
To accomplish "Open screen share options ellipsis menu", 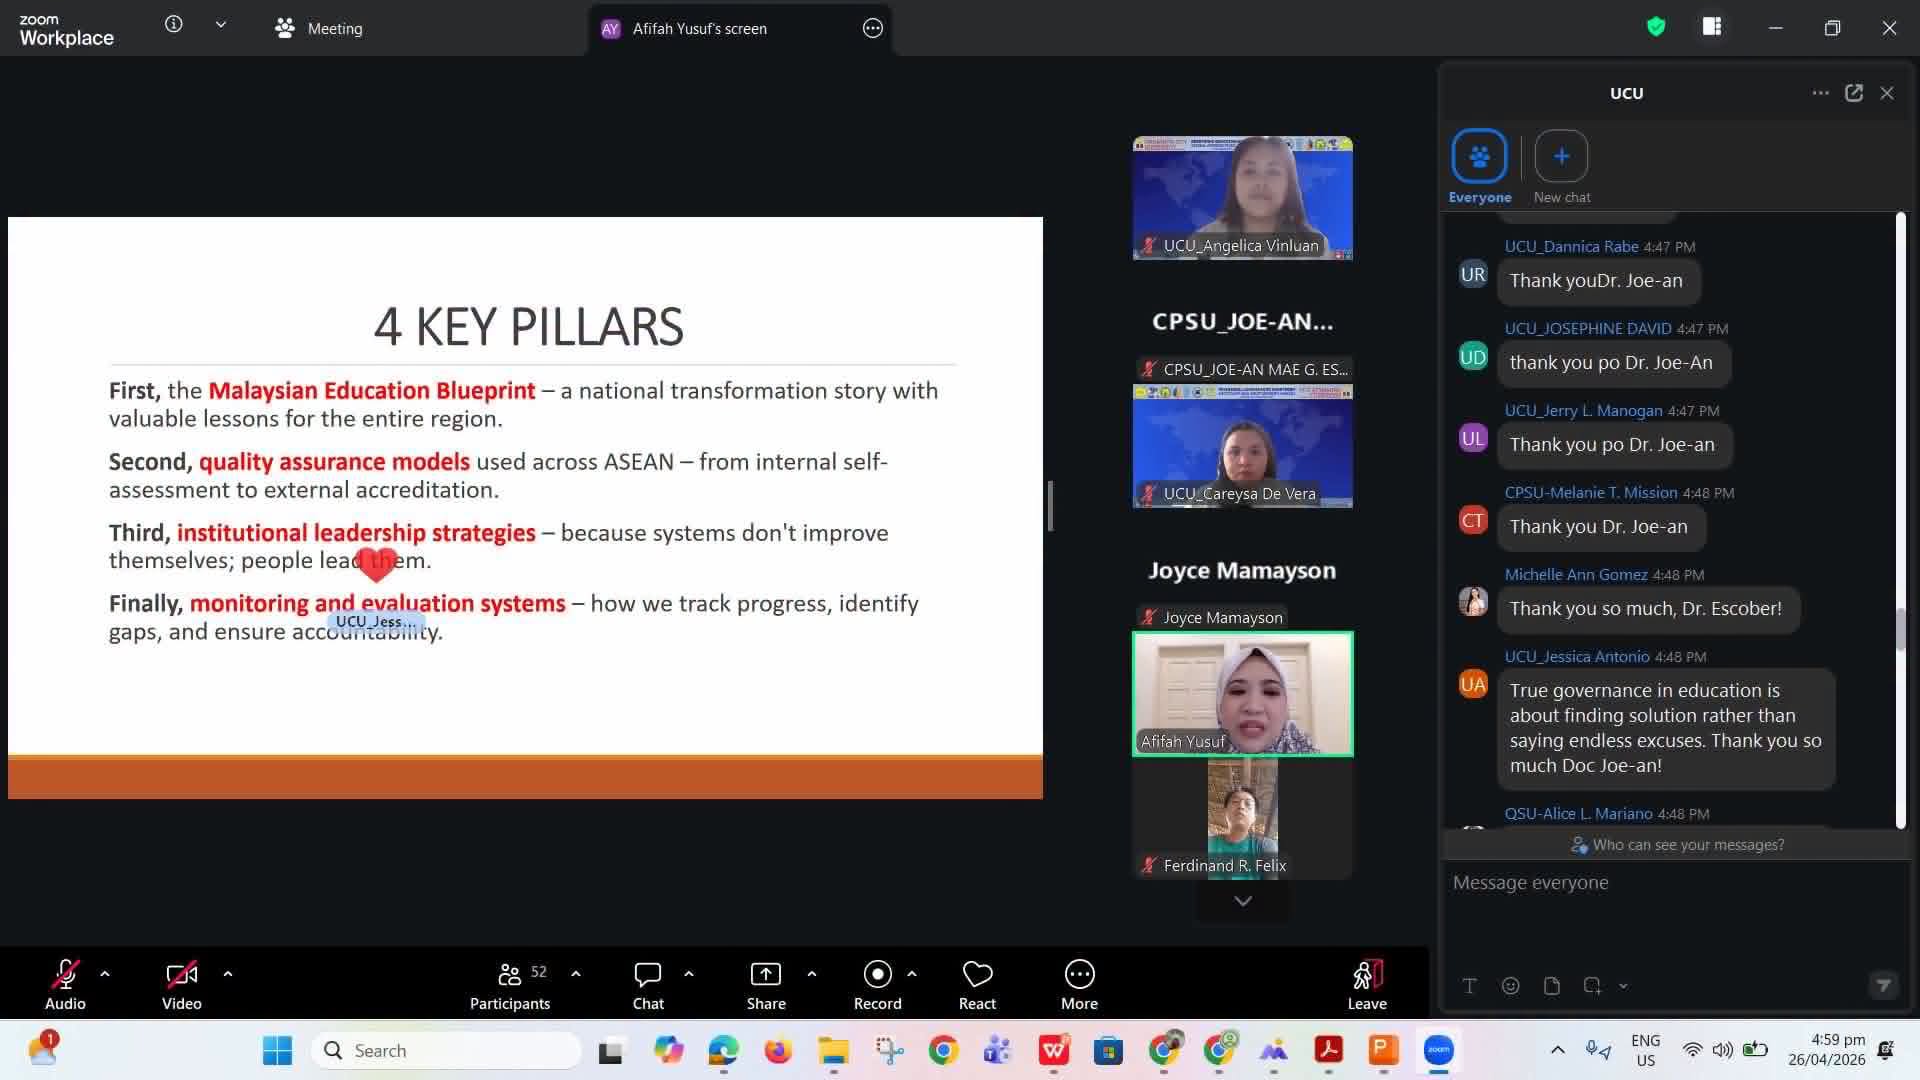I will pos(873,29).
